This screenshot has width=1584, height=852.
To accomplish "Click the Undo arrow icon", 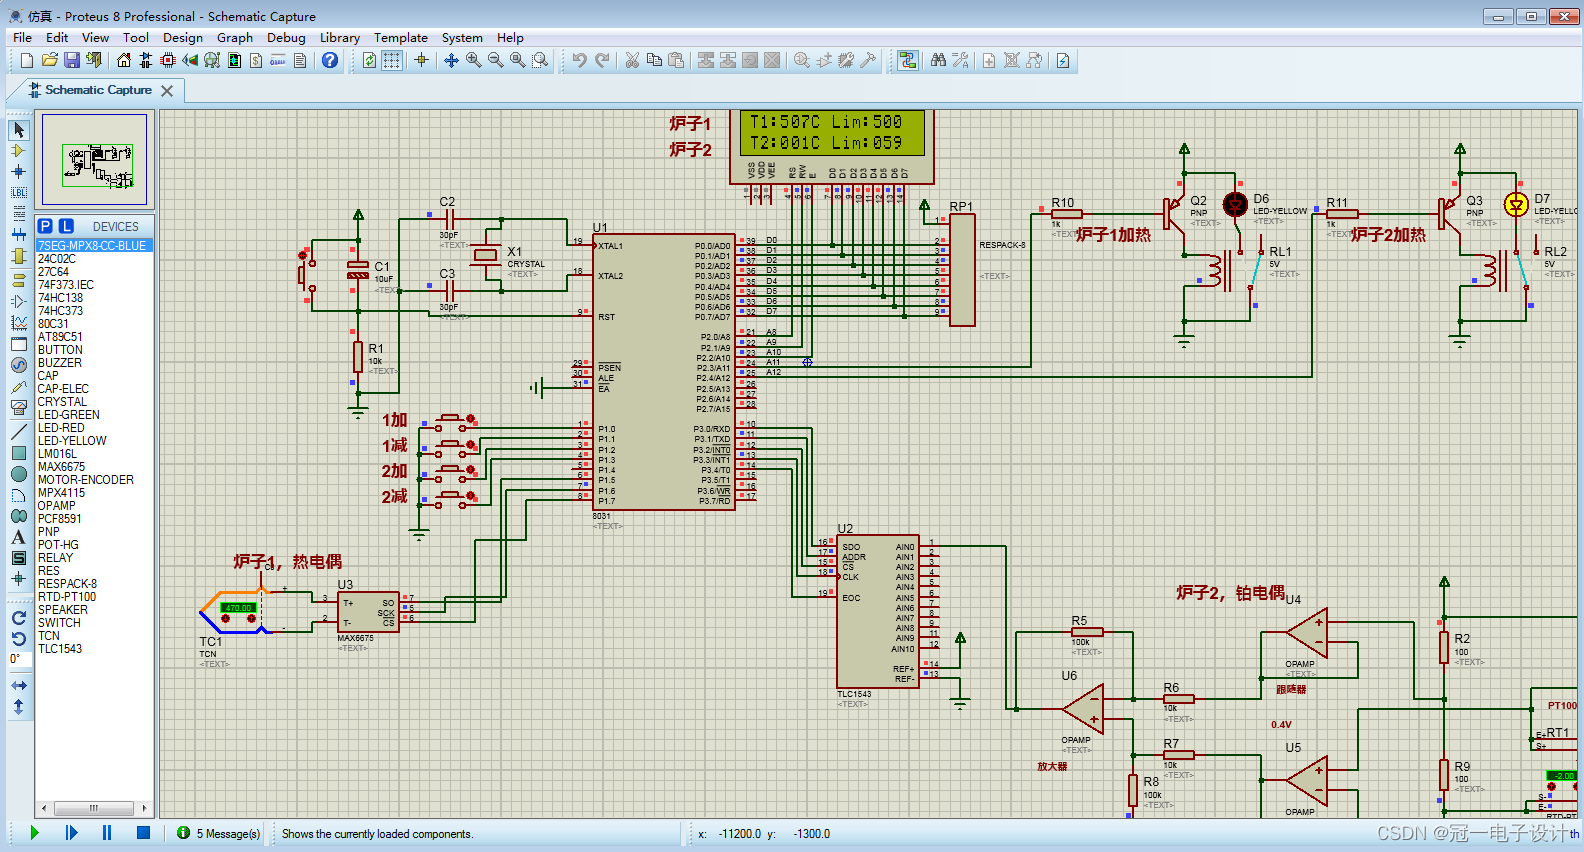I will click(x=580, y=61).
